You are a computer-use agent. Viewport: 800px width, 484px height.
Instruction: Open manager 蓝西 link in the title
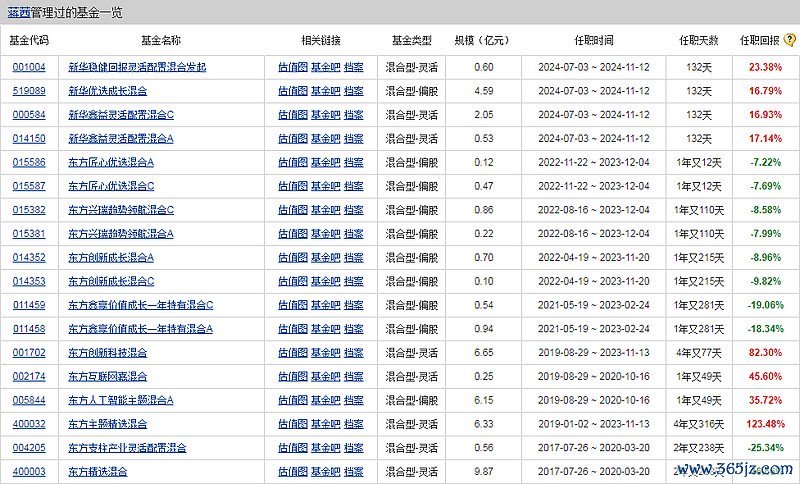pos(19,13)
